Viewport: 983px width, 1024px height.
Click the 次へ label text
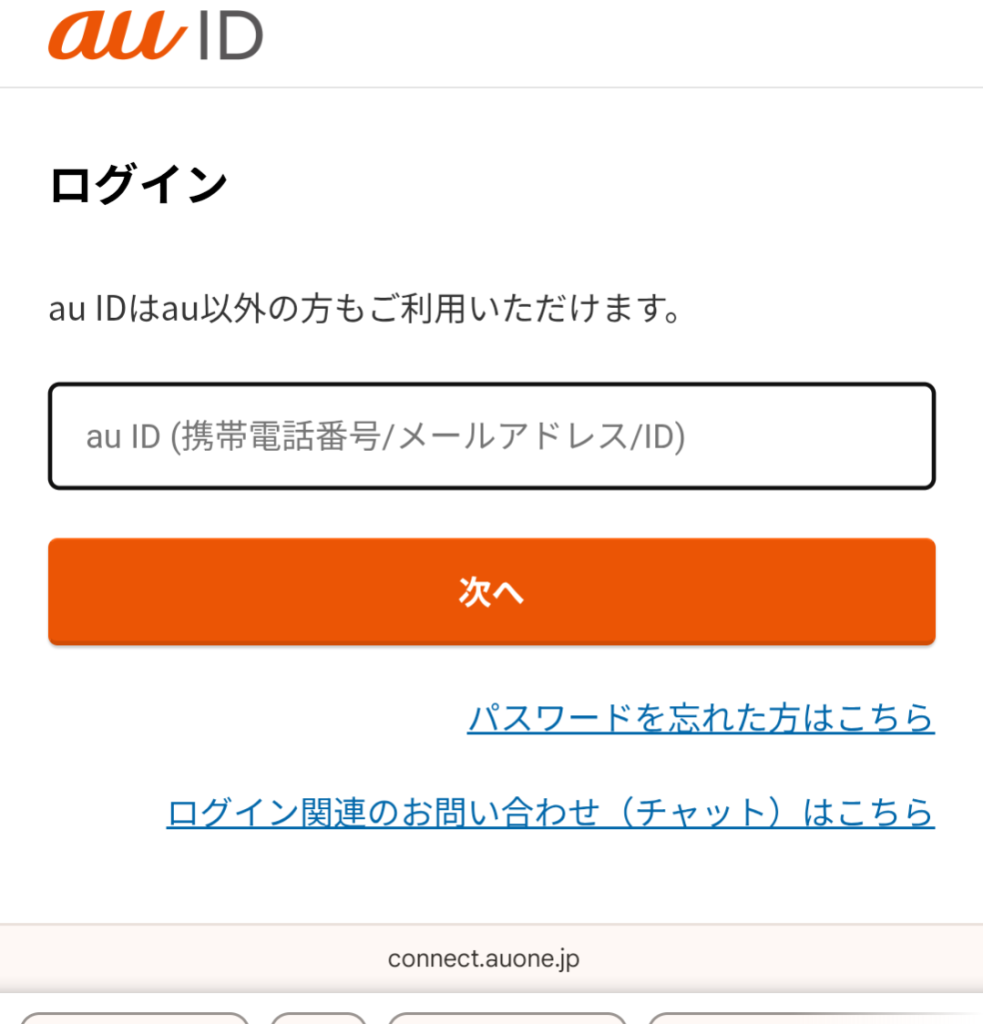tap(491, 592)
